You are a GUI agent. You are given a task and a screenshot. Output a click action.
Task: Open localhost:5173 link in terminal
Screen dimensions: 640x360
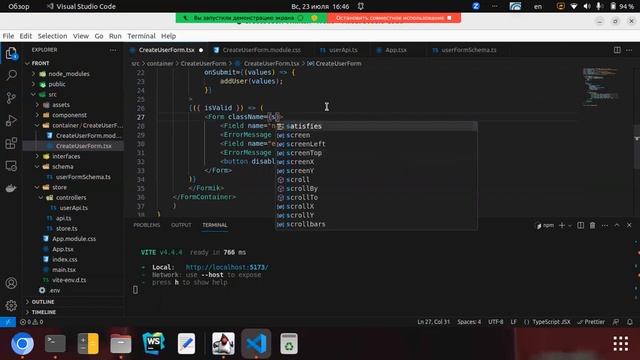227,267
